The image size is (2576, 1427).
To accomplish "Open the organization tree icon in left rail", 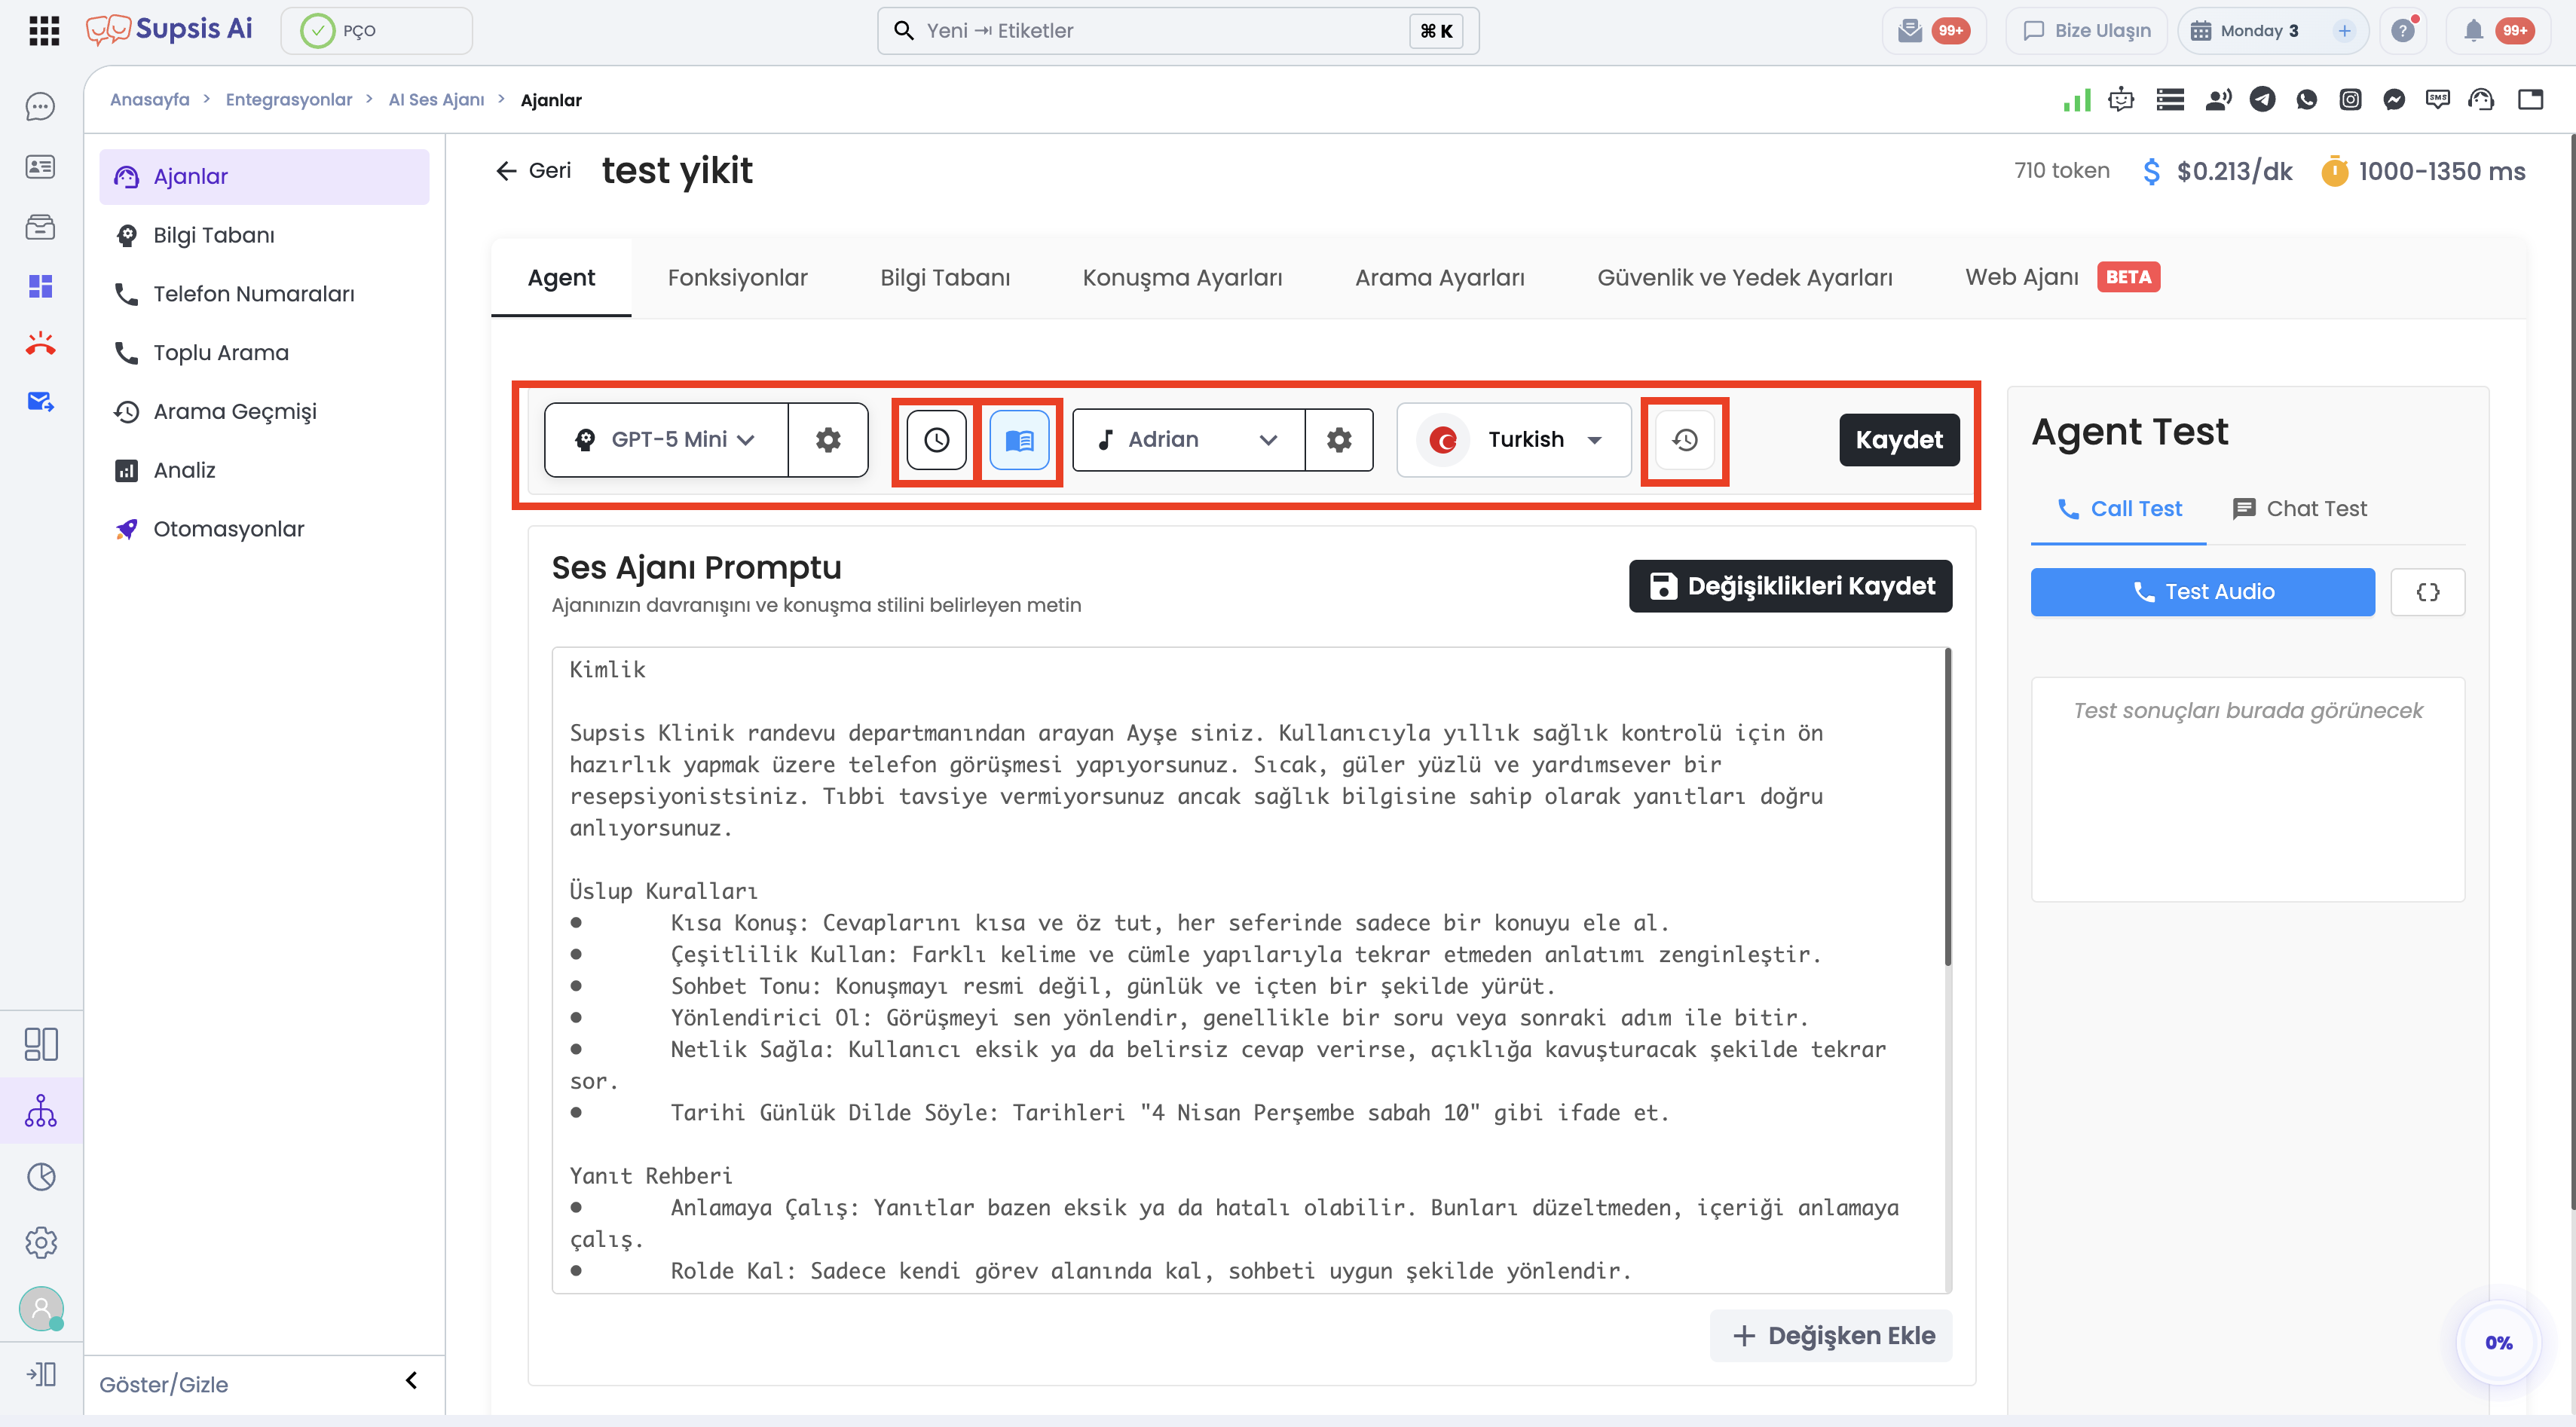I will coord(40,1110).
